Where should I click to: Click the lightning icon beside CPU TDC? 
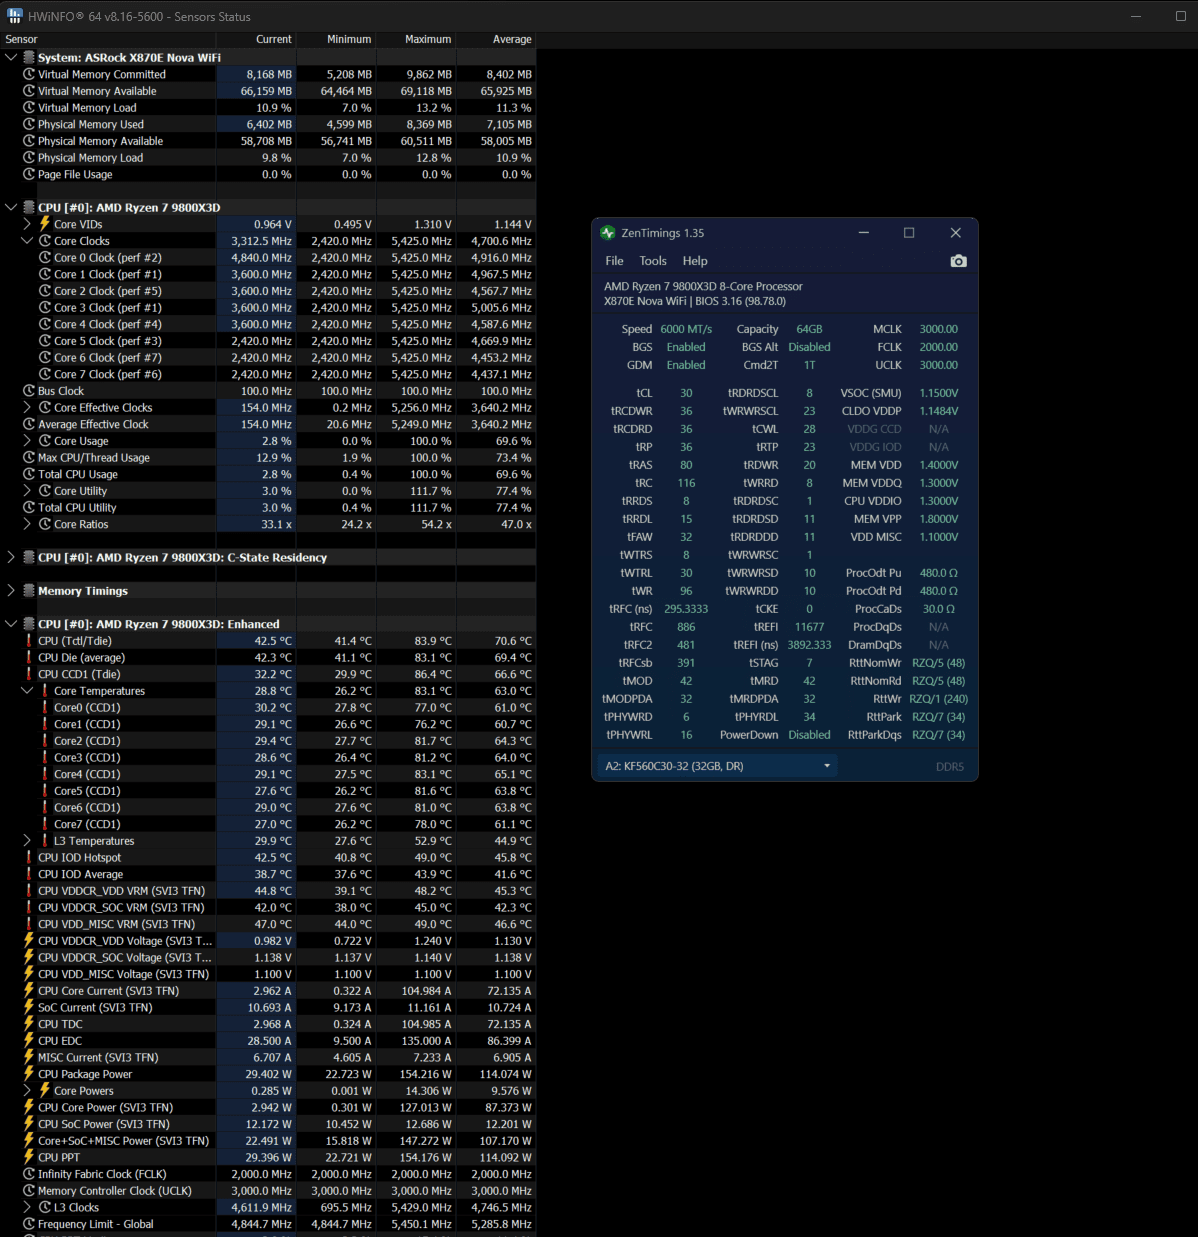pyautogui.click(x=29, y=1024)
